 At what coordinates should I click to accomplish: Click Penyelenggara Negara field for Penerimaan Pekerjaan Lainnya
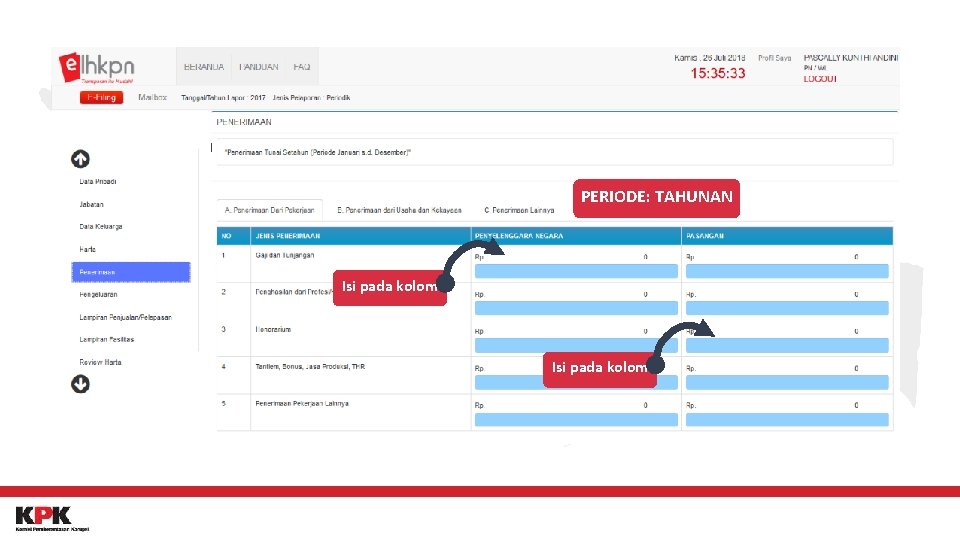tap(576, 419)
